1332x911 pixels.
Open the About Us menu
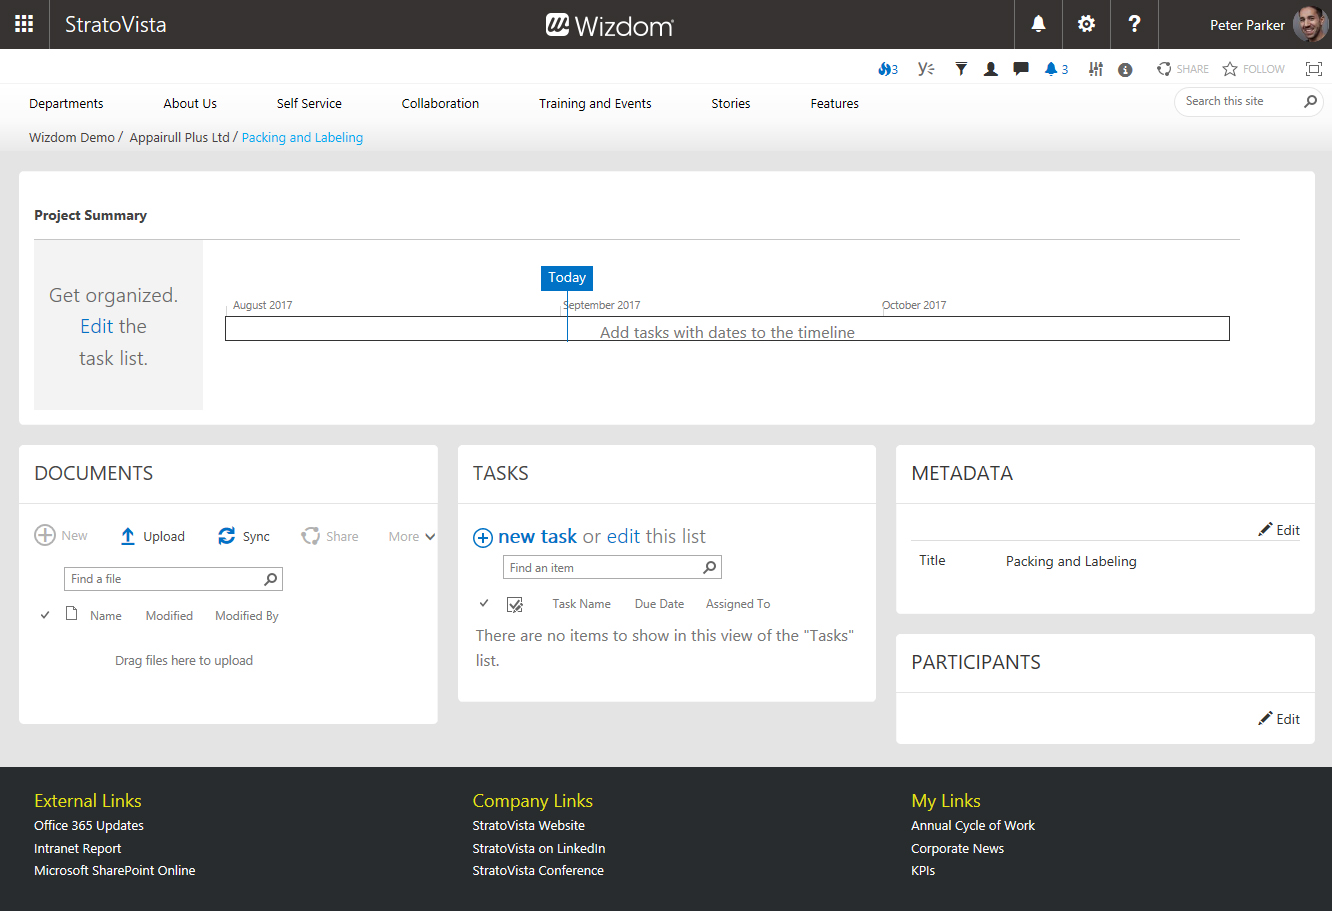tap(190, 103)
